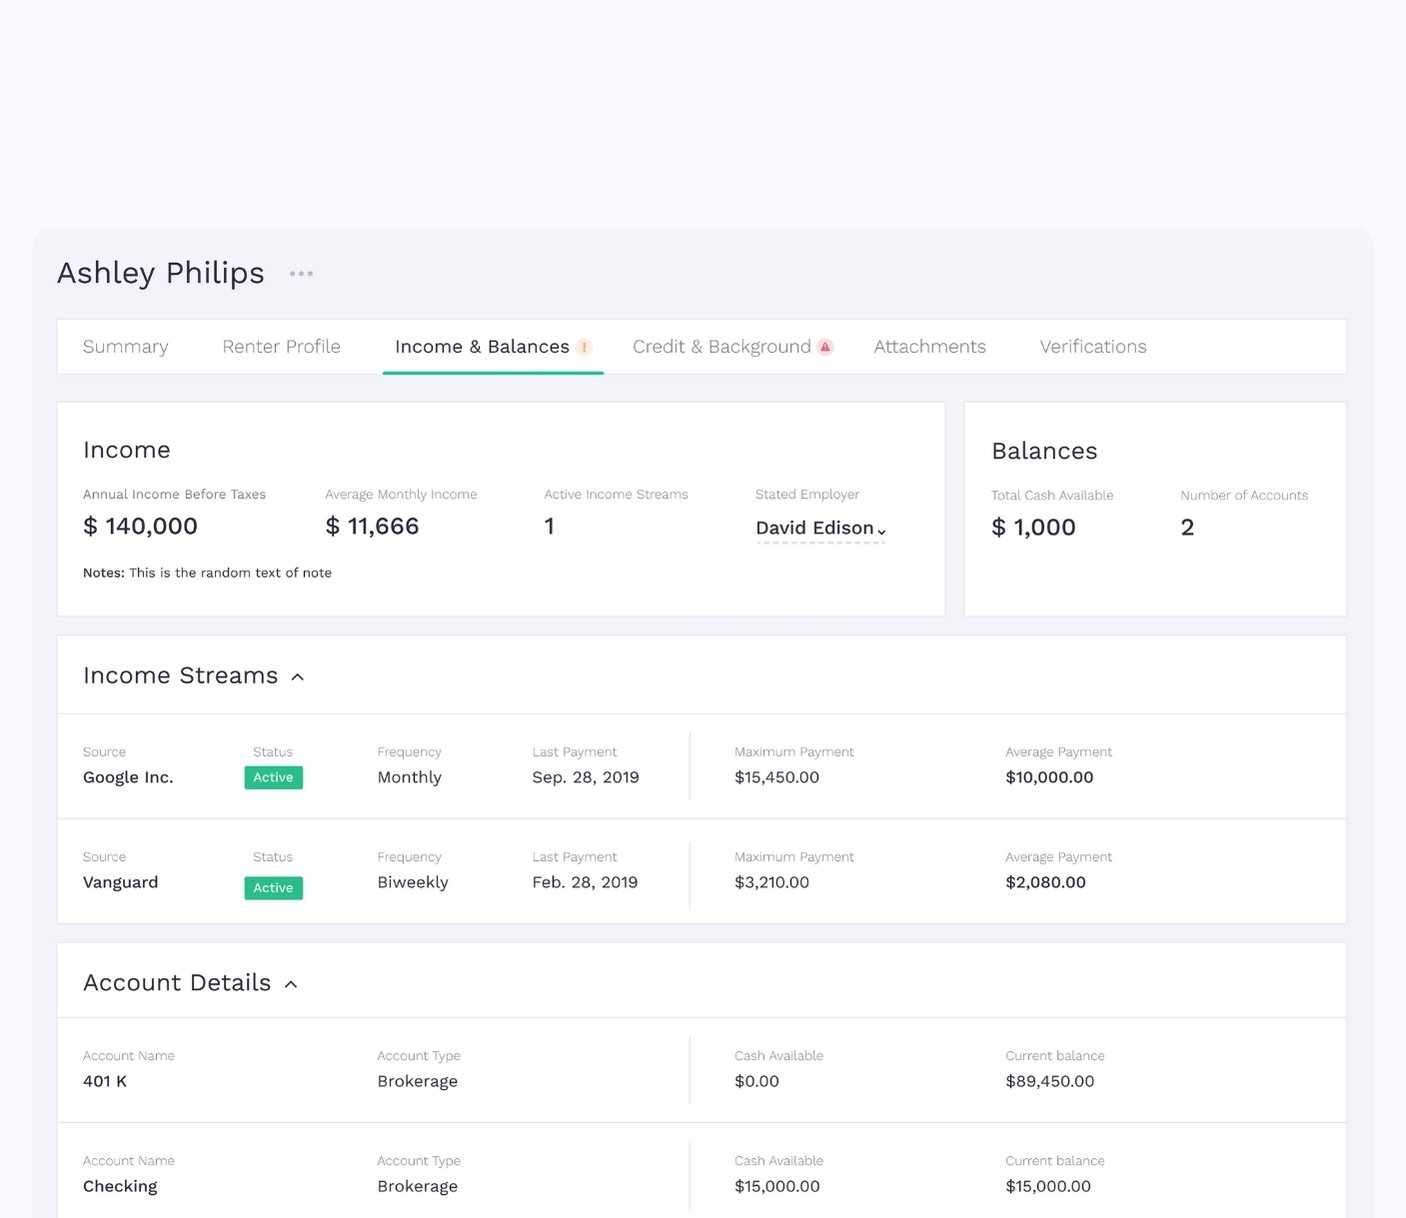Click the 401 K account name
The image size is (1406, 1218).
[105, 1082]
